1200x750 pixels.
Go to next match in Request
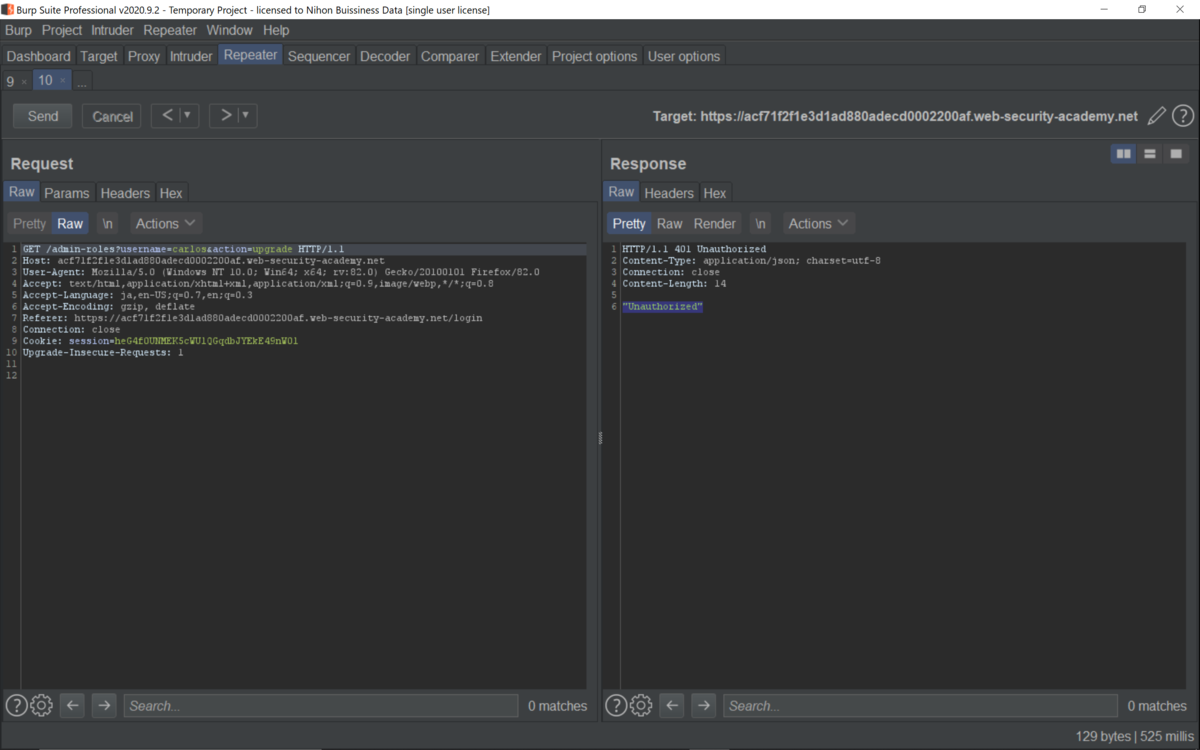(104, 705)
